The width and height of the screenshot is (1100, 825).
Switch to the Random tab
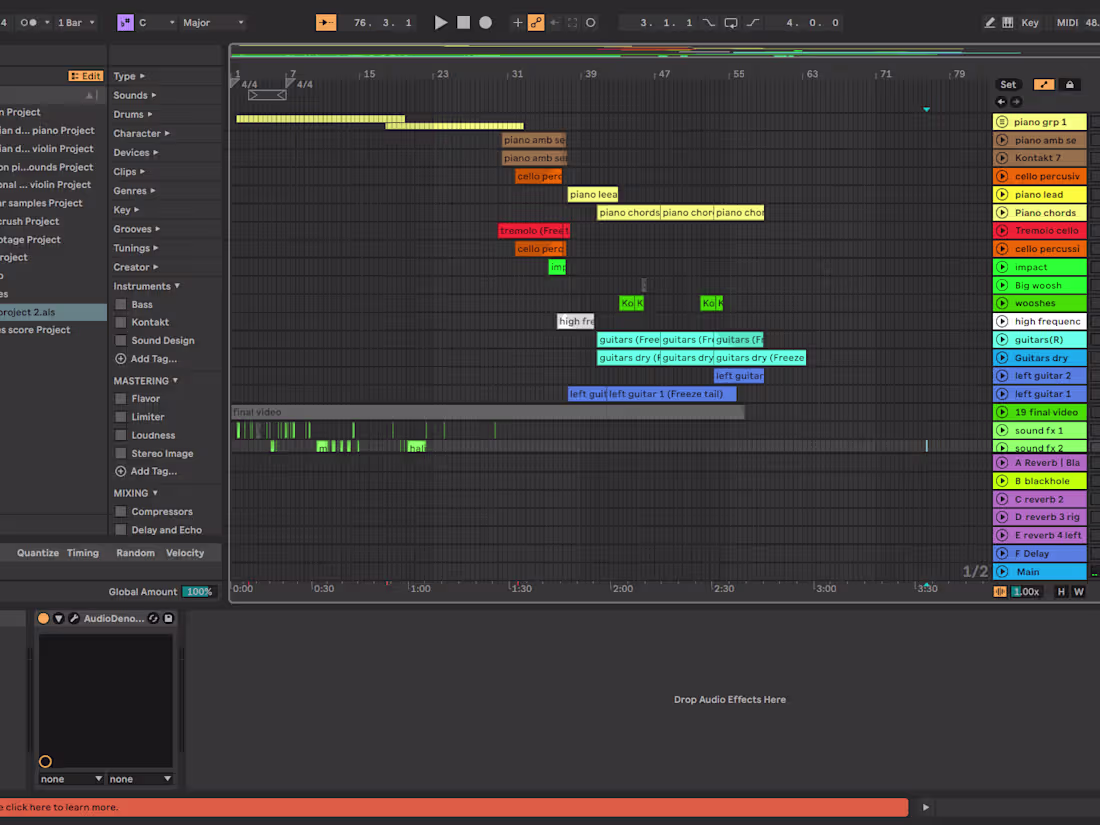[x=135, y=553]
